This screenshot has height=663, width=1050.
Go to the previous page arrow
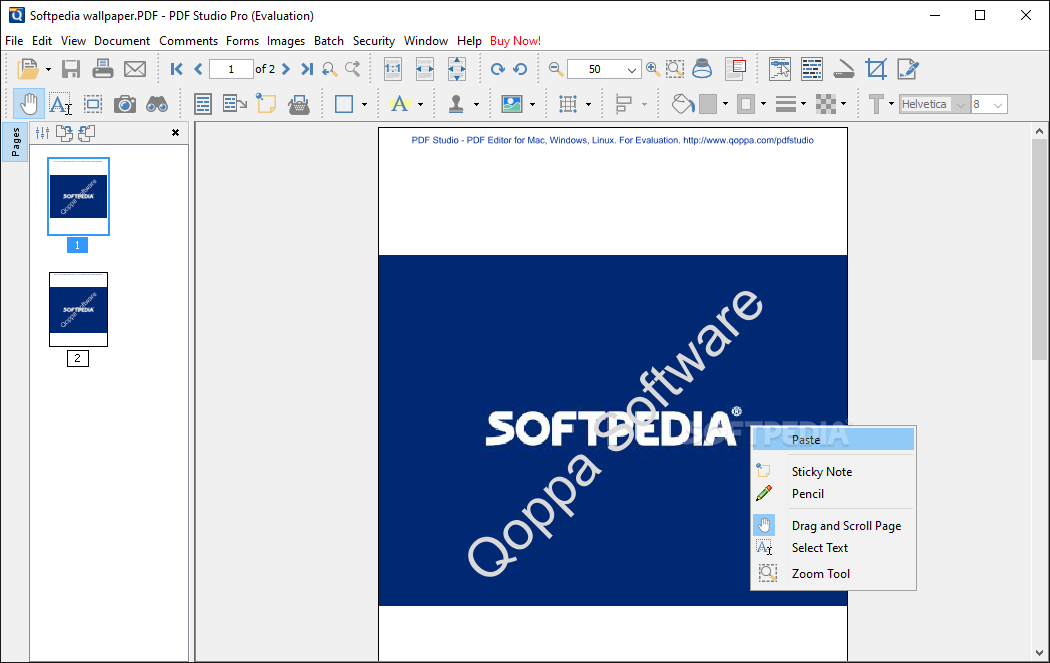pyautogui.click(x=198, y=69)
